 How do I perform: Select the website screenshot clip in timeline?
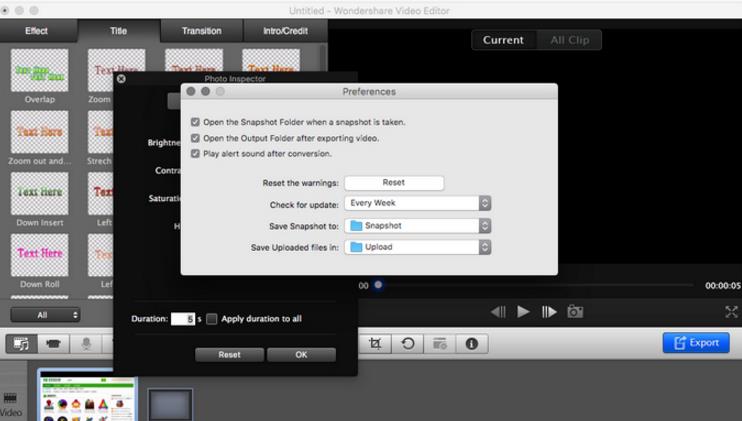(x=88, y=396)
